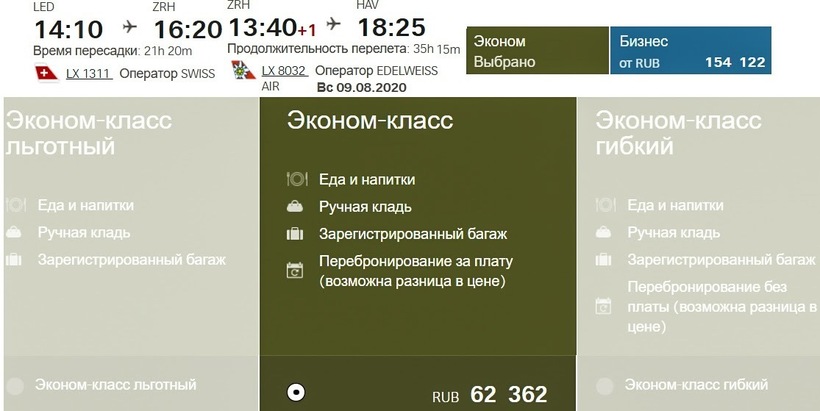Open the Эконом Выбрано tab
The width and height of the screenshot is (820, 411).
coord(538,51)
